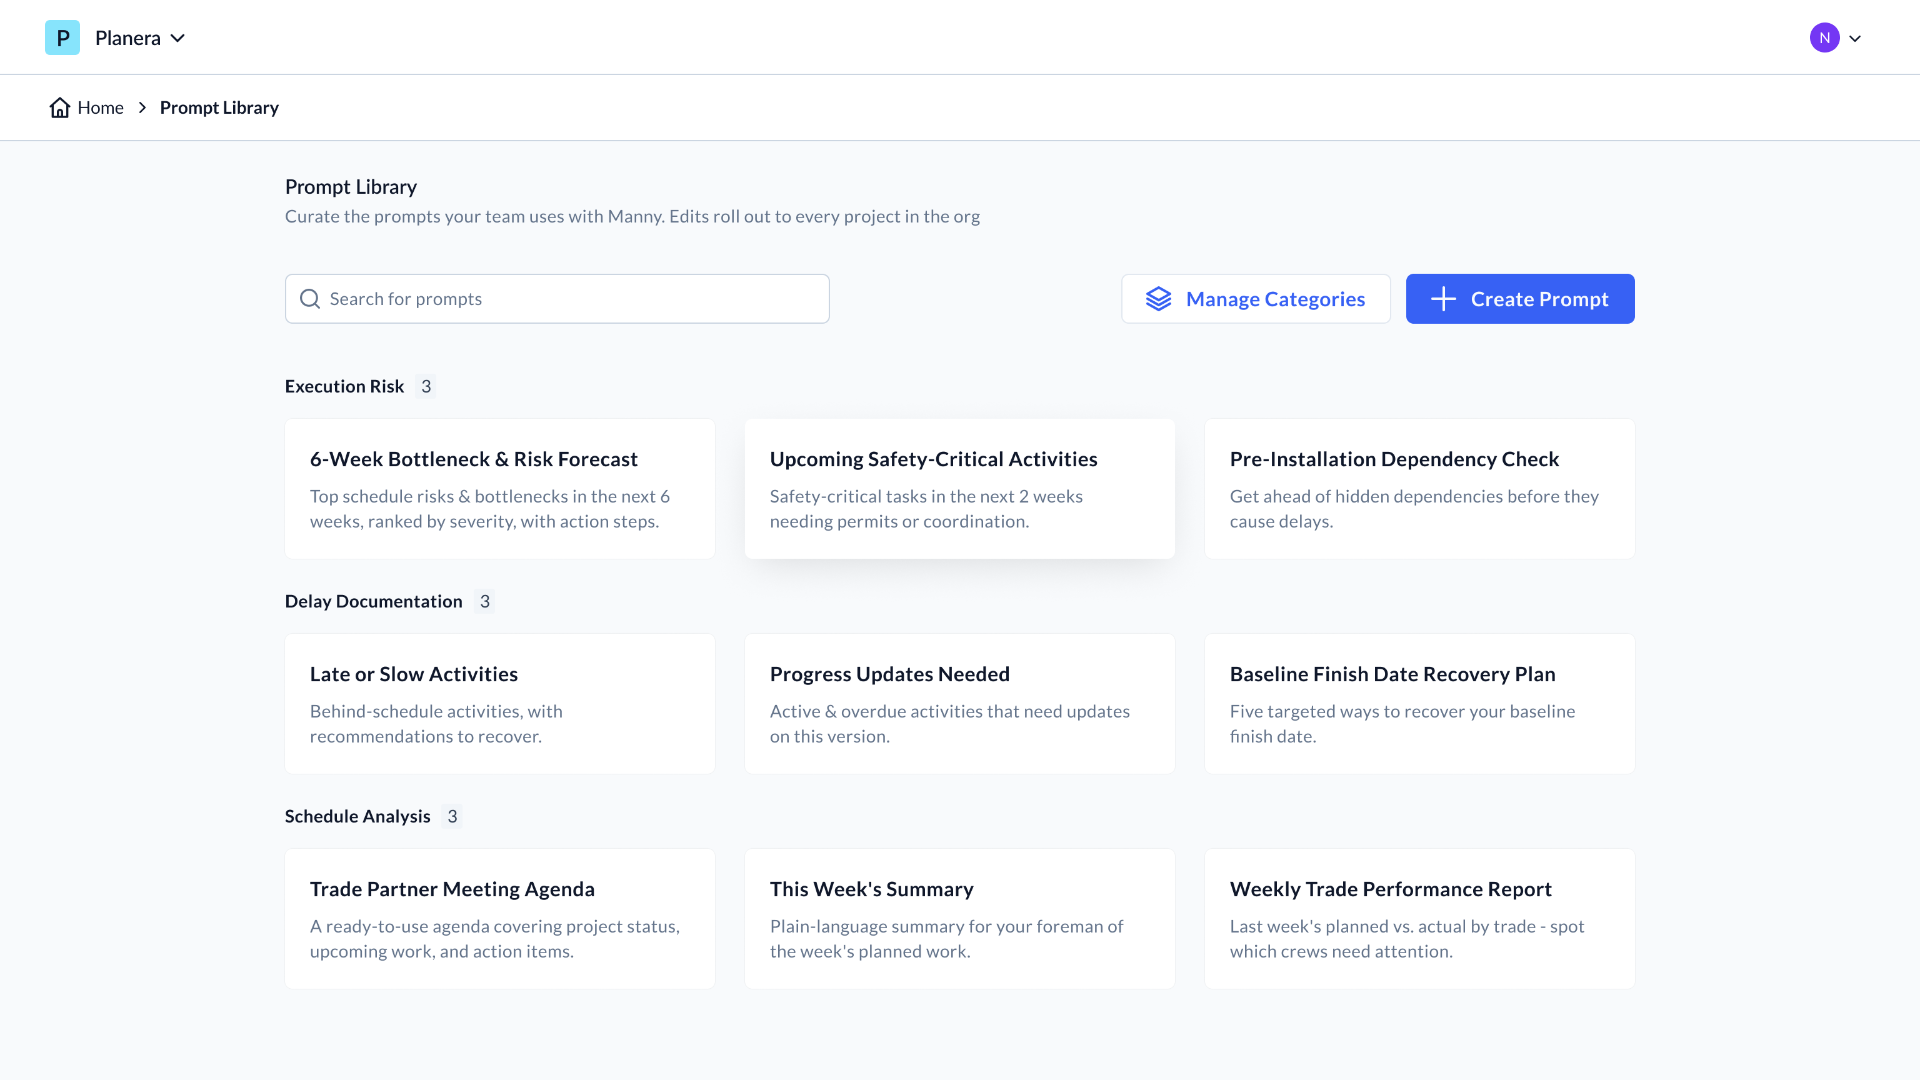
Task: Click the Home house icon in breadcrumb
Action: click(x=60, y=107)
